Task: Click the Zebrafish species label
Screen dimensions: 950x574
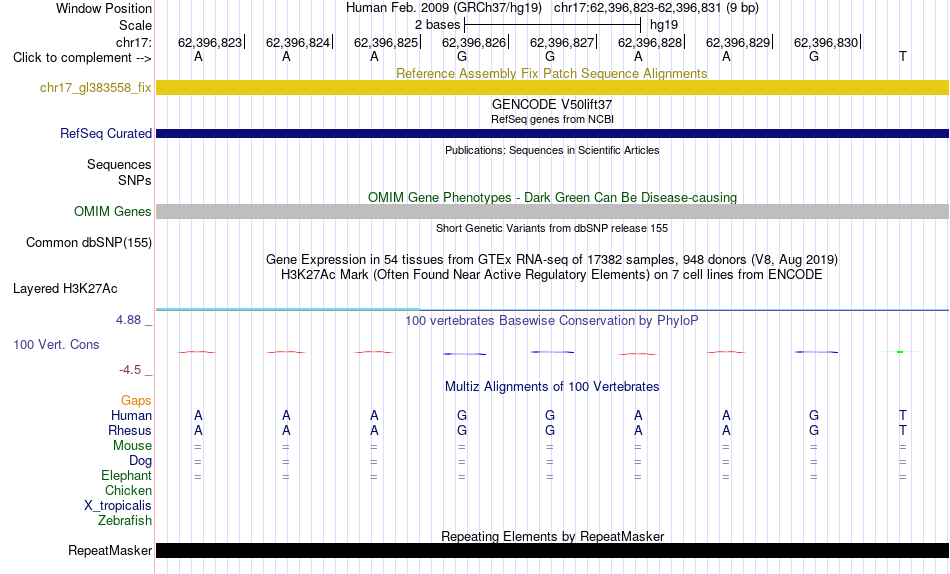Action: pyautogui.click(x=125, y=521)
